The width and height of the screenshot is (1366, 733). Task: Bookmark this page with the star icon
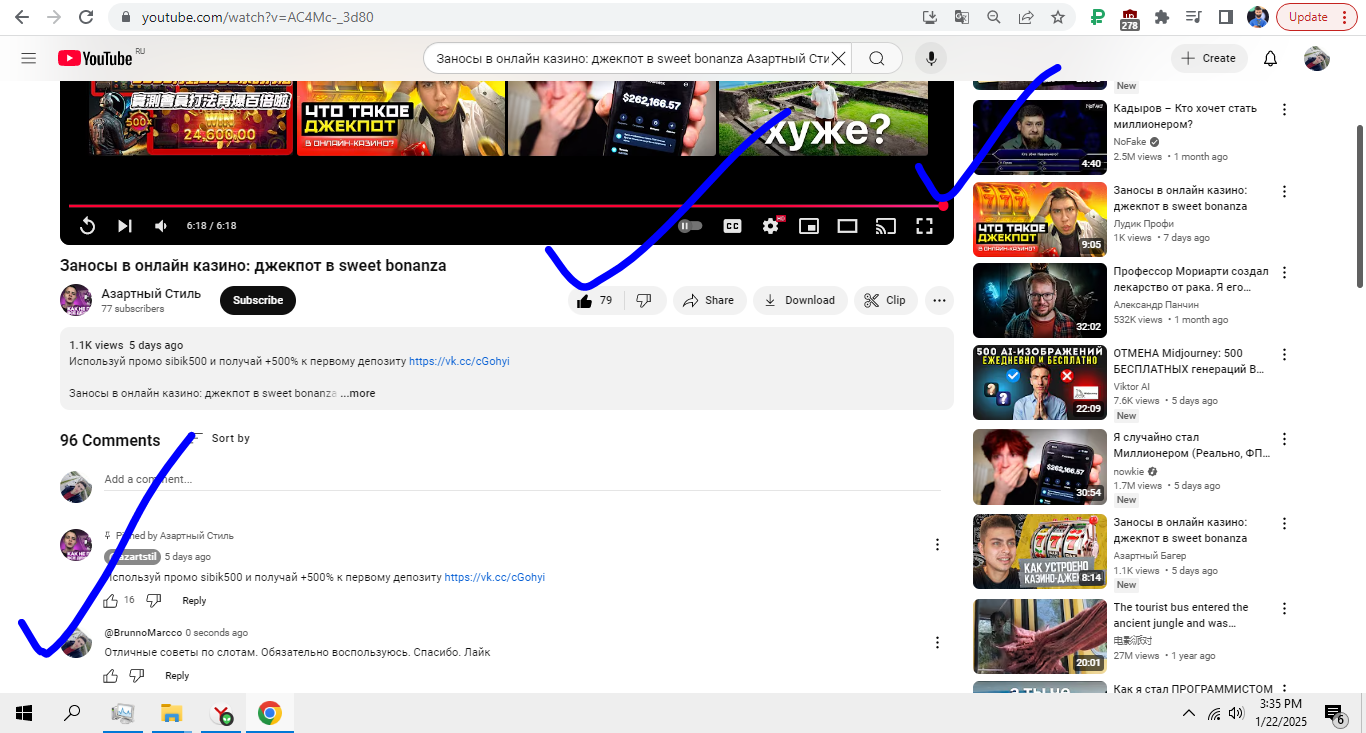(x=1058, y=17)
